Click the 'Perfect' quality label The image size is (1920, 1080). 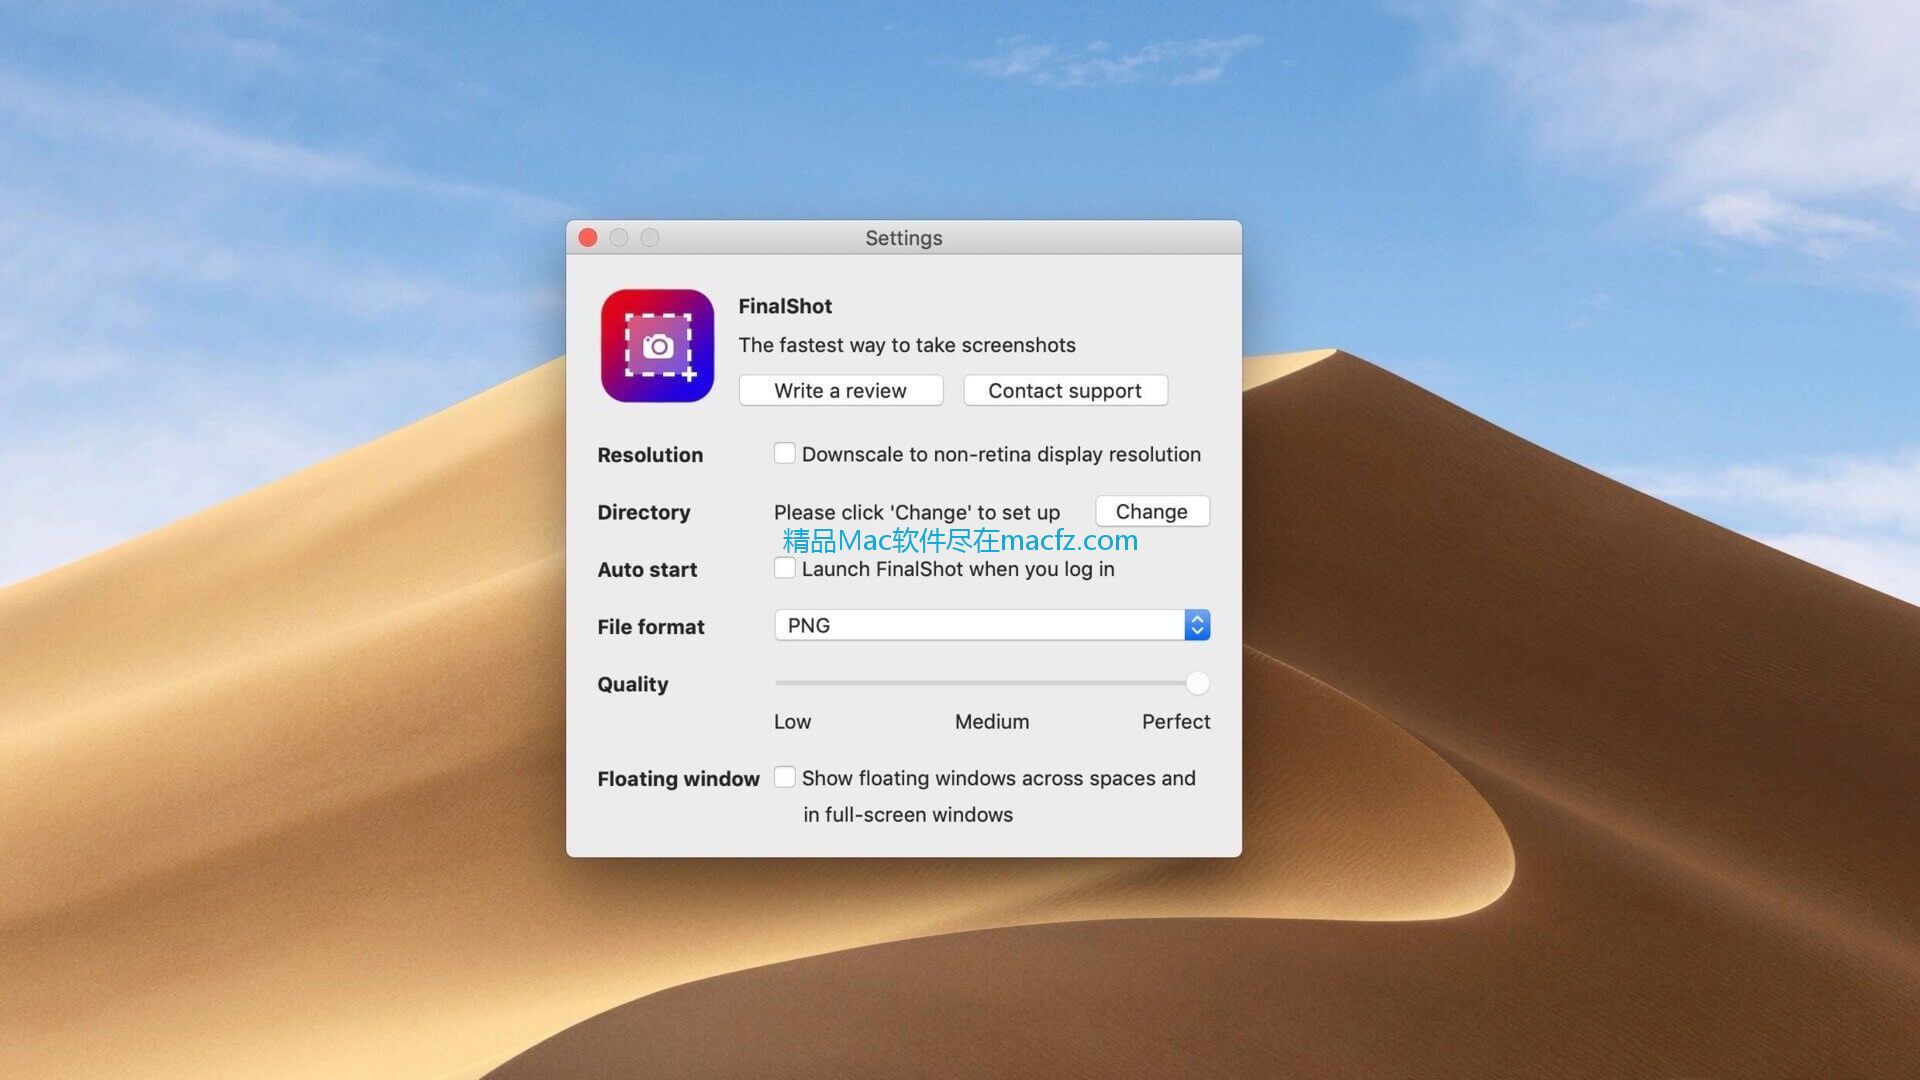click(1176, 722)
